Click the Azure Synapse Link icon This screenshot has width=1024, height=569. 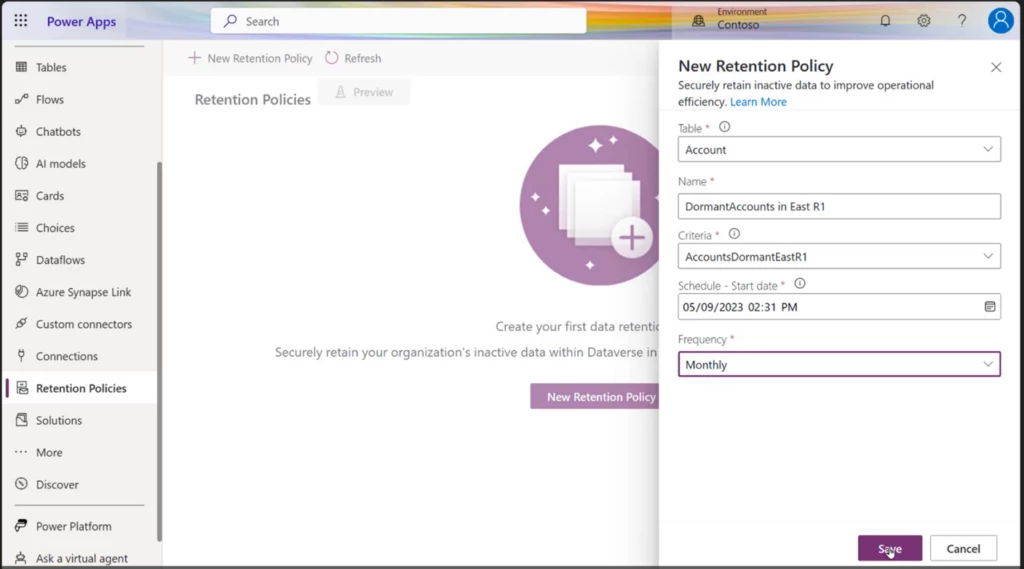[x=22, y=291]
